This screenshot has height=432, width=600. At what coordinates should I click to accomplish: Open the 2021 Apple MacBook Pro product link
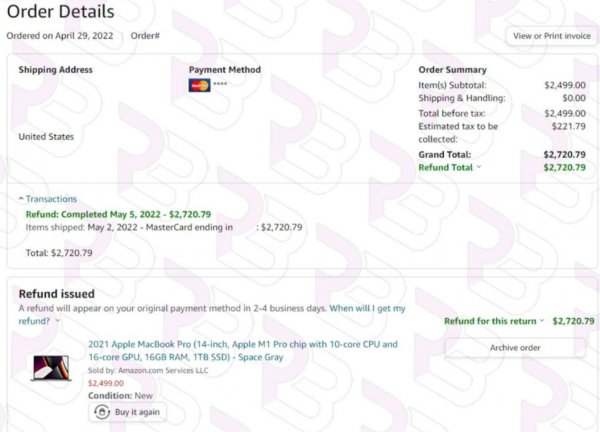243,350
